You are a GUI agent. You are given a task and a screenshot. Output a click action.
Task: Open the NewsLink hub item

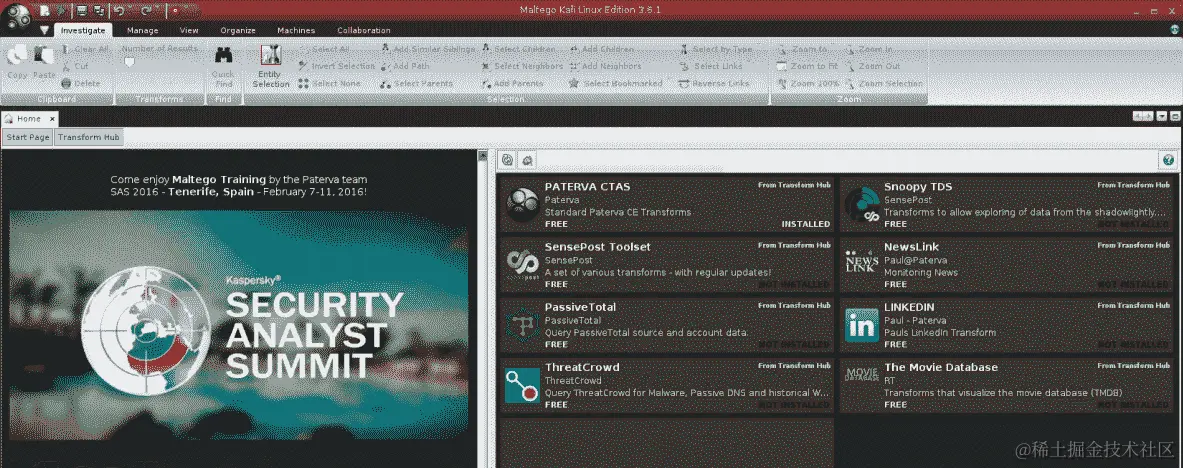pos(1006,265)
